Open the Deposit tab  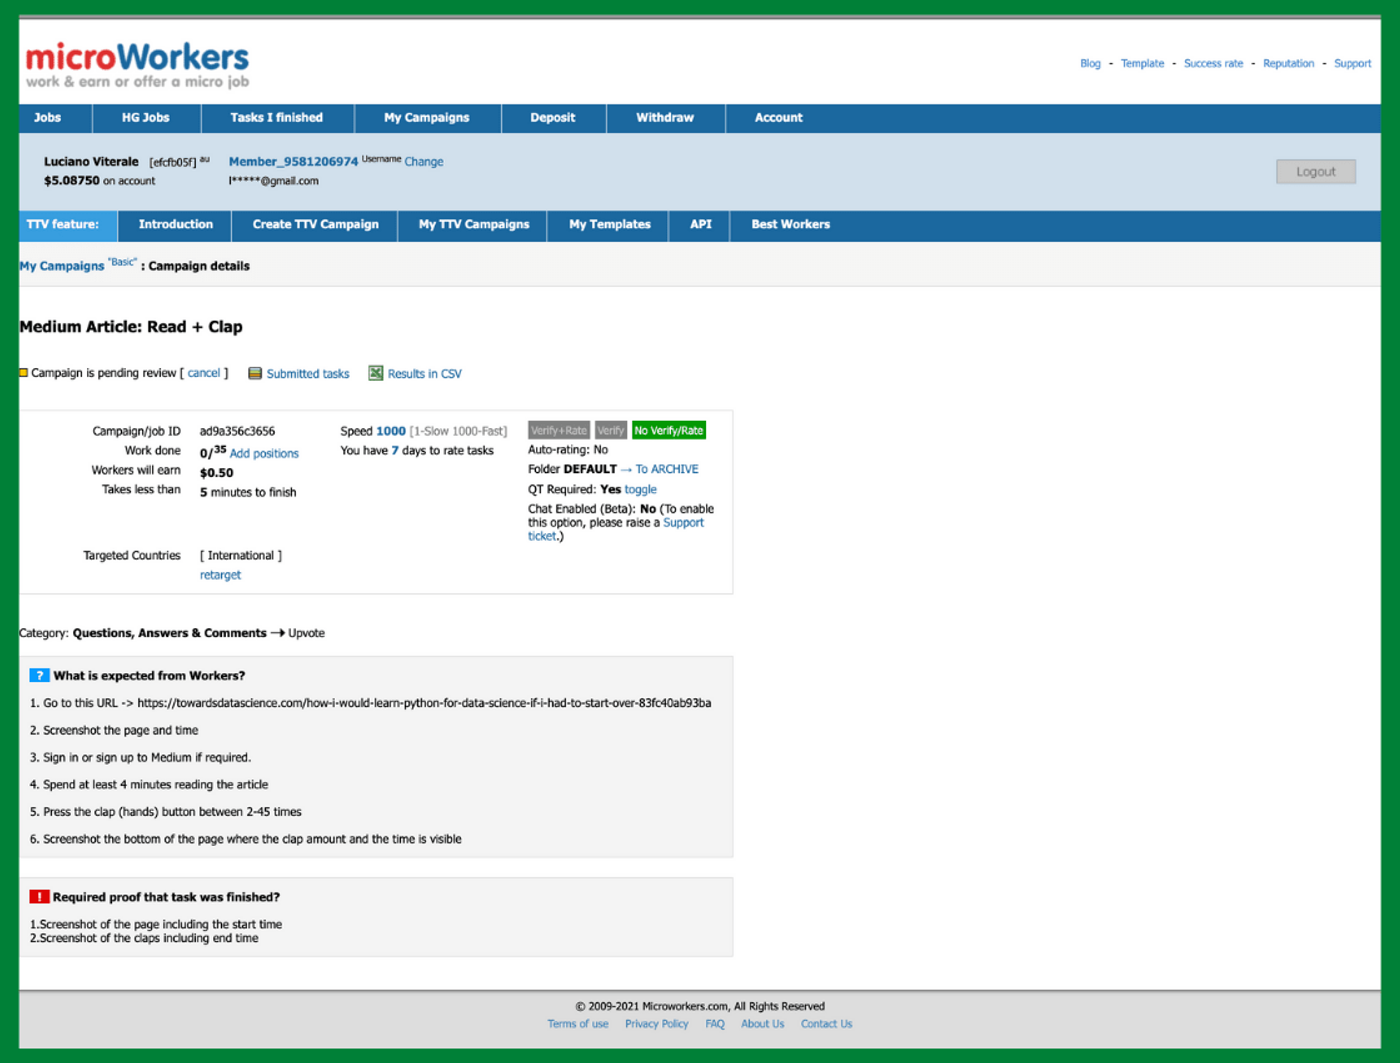(553, 118)
